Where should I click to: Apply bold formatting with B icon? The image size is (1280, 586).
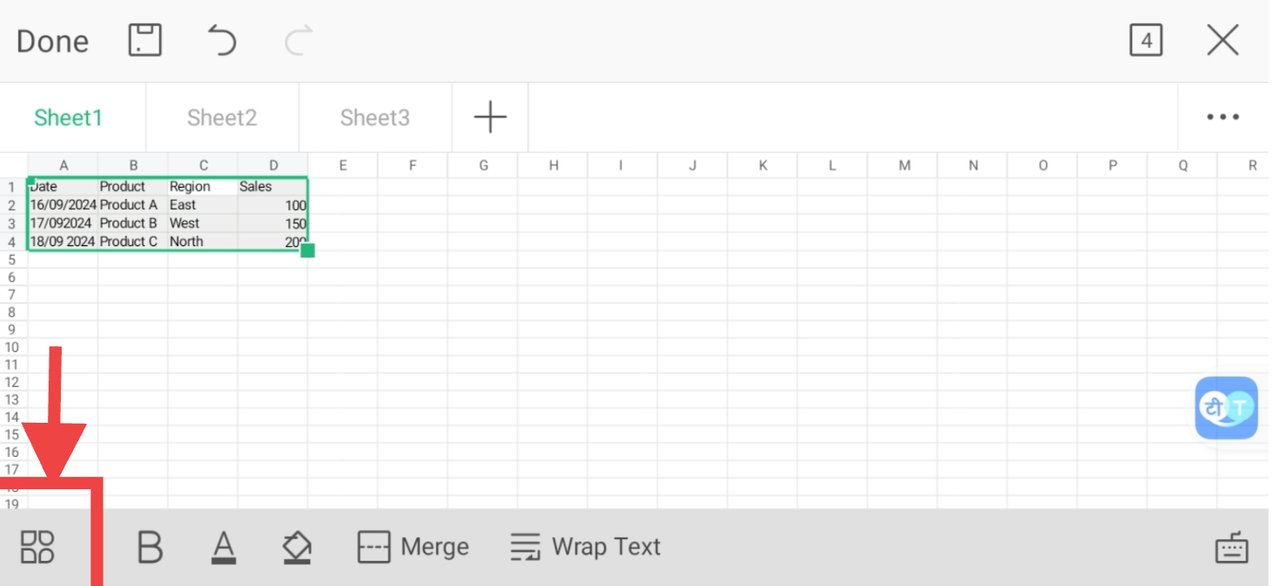point(149,547)
